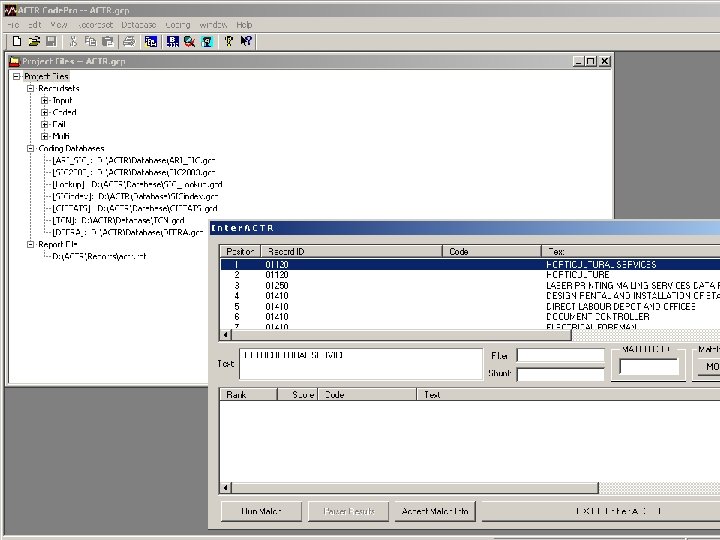Click the Save disk toolbar icon
This screenshot has width=720, height=540.
click(50, 41)
